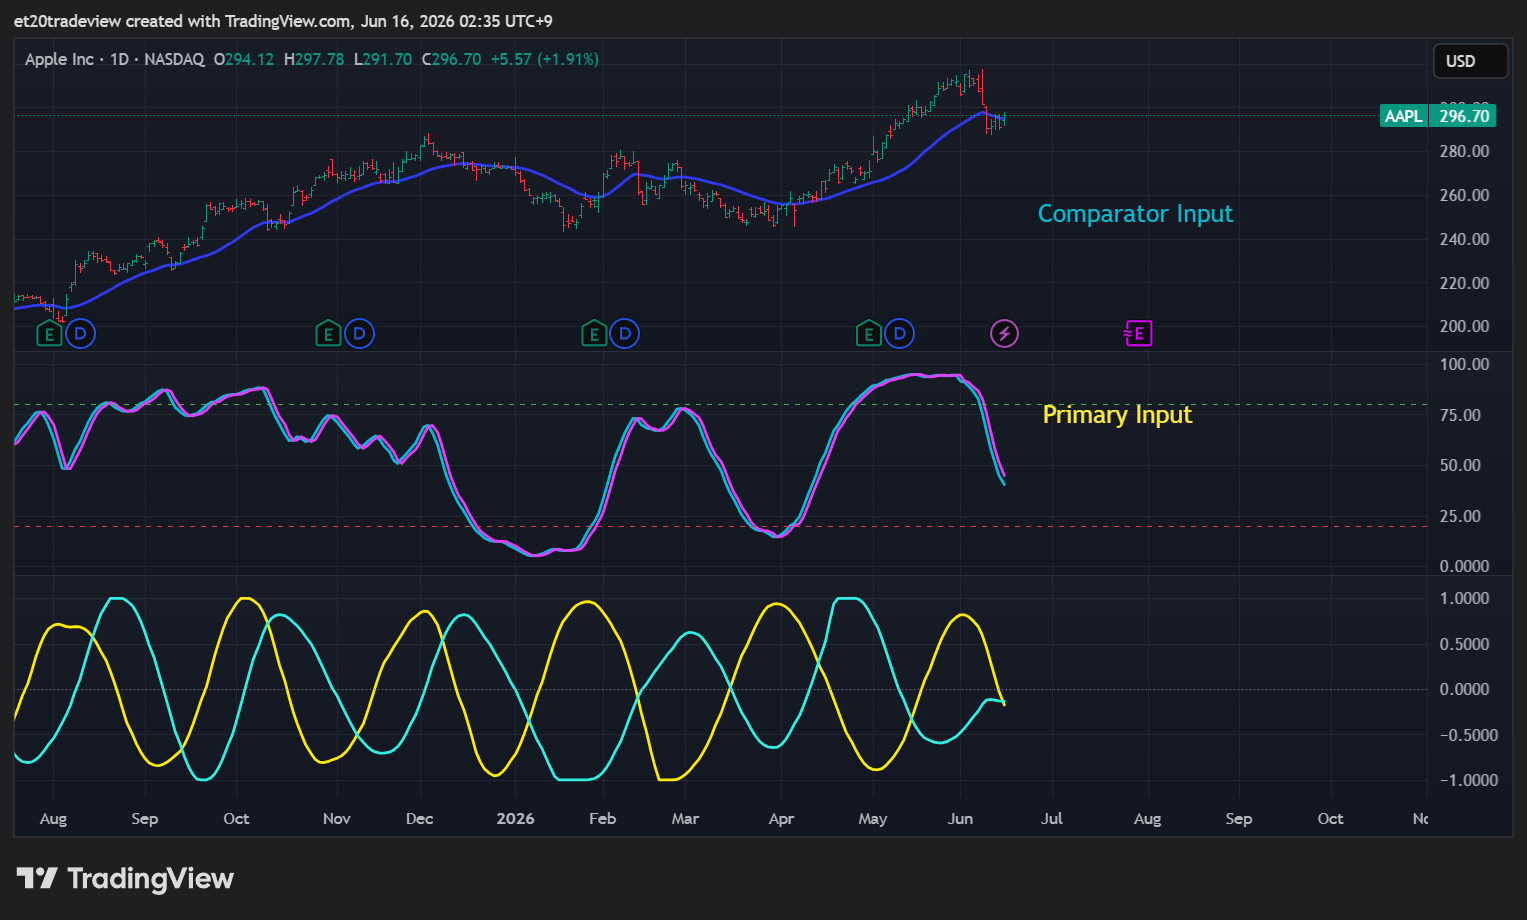Click the Feb label on time axis
The width and height of the screenshot is (1527, 920).
[x=602, y=818]
